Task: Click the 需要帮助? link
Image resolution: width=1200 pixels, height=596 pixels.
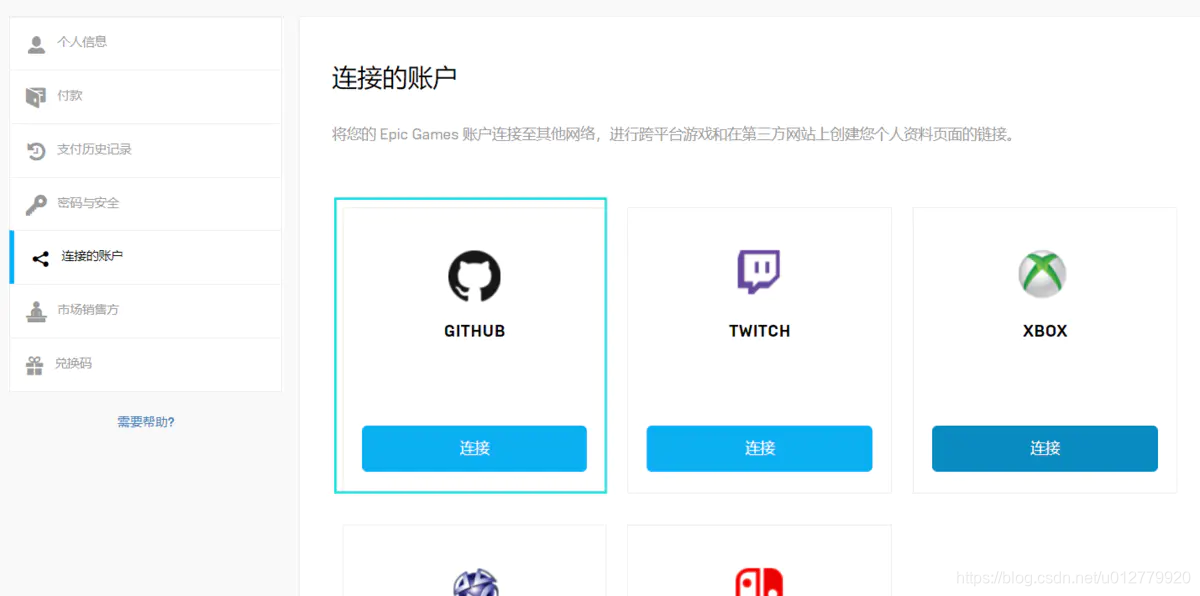Action: (146, 422)
